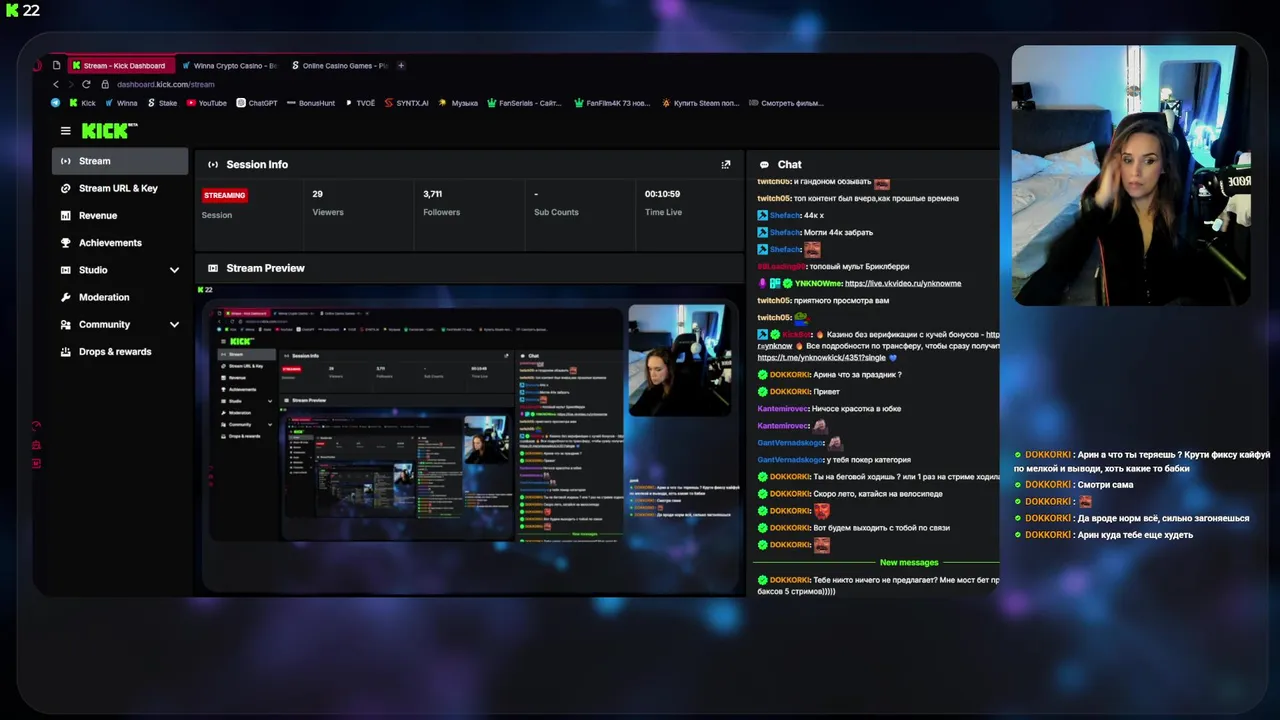The width and height of the screenshot is (1280, 720).
Task: Open the ChatGPT bookmark
Action: coord(257,103)
